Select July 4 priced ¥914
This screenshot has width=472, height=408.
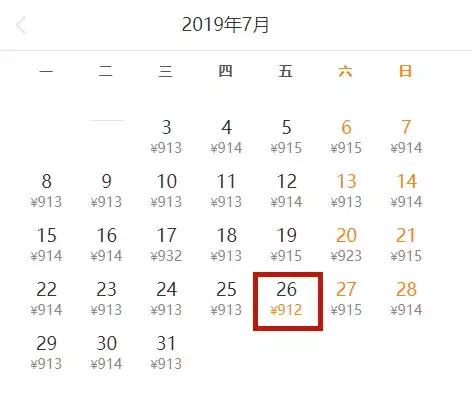(x=226, y=137)
